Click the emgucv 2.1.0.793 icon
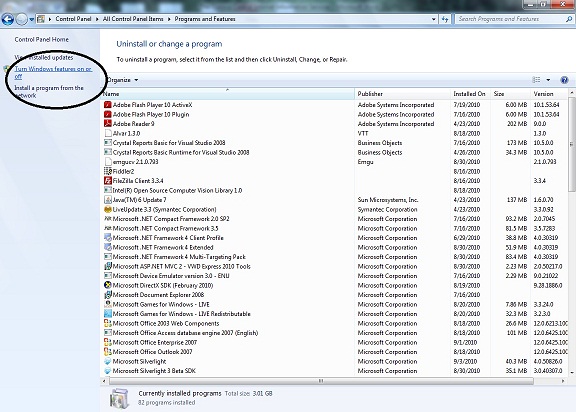The height and width of the screenshot is (412, 576). [108, 162]
